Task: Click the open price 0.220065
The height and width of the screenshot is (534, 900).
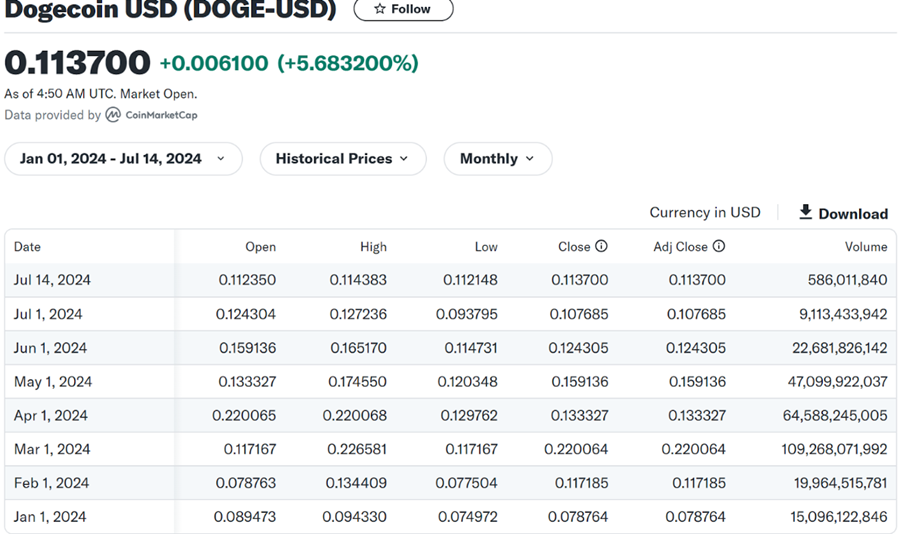Action: [244, 416]
